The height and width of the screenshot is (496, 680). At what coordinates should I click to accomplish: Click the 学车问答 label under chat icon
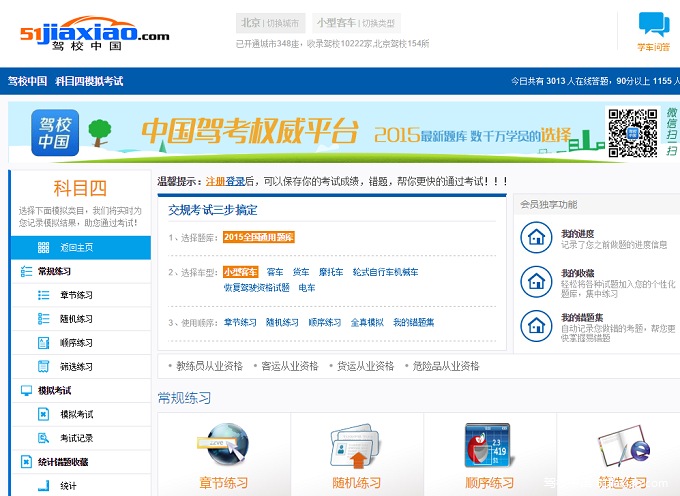click(654, 47)
